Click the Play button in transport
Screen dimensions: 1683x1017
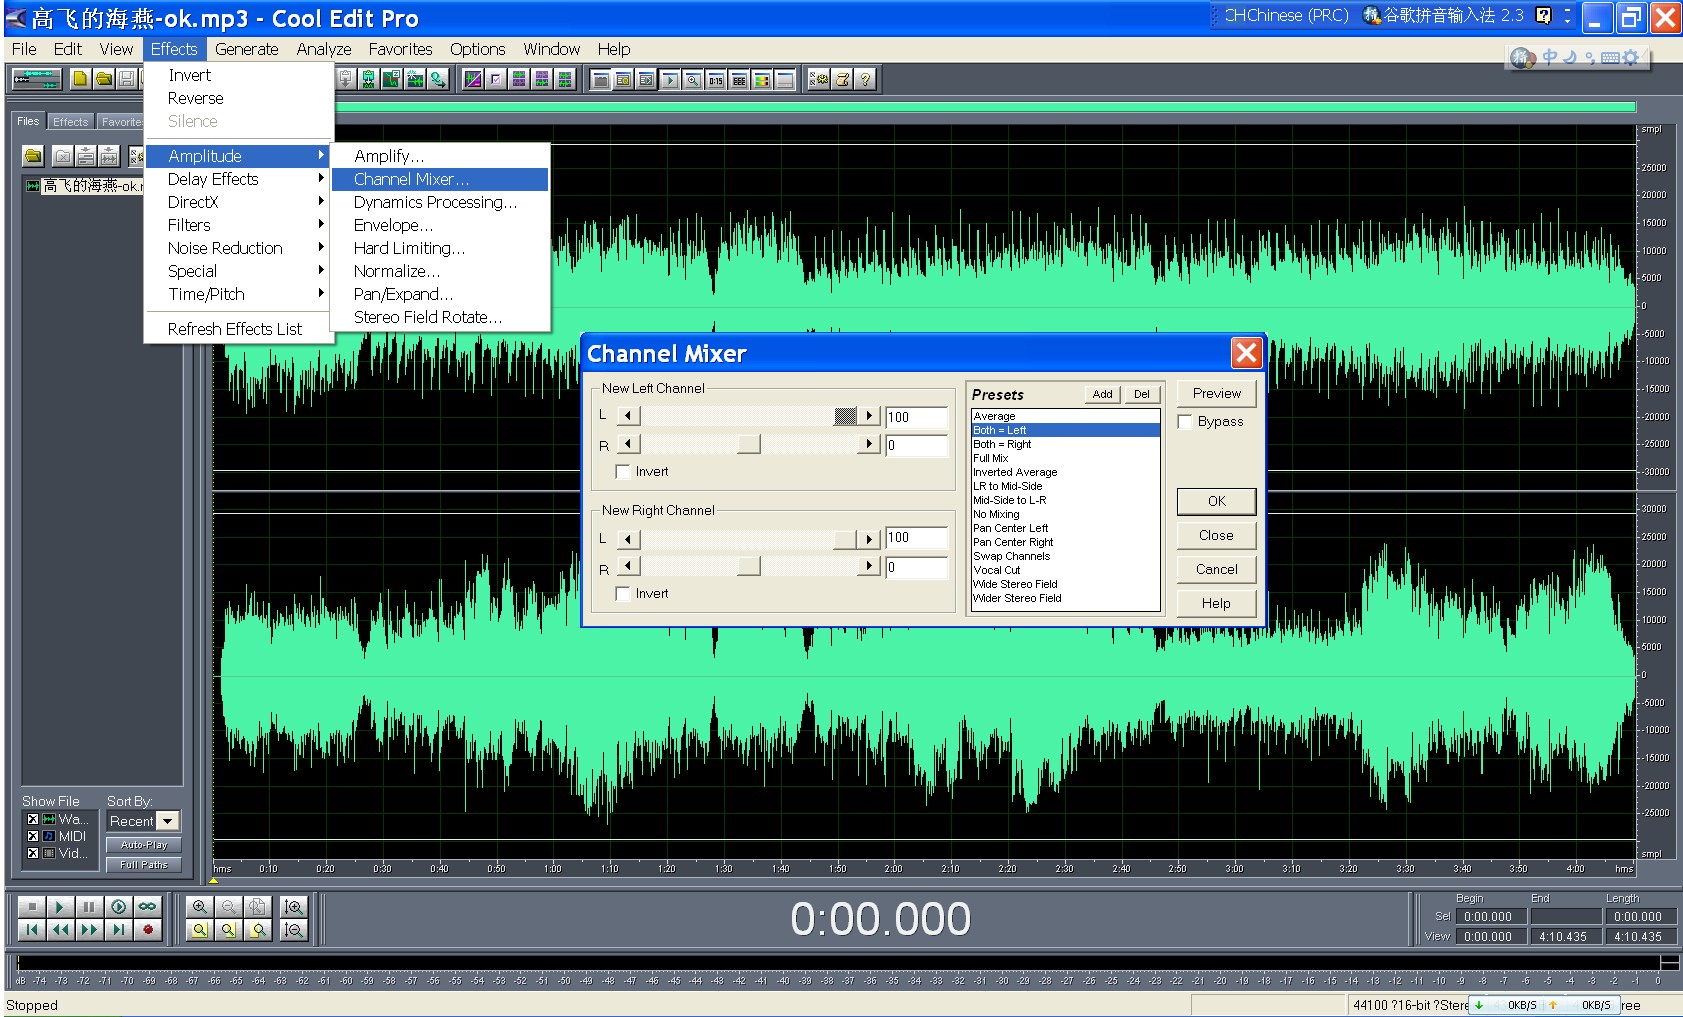[60, 906]
